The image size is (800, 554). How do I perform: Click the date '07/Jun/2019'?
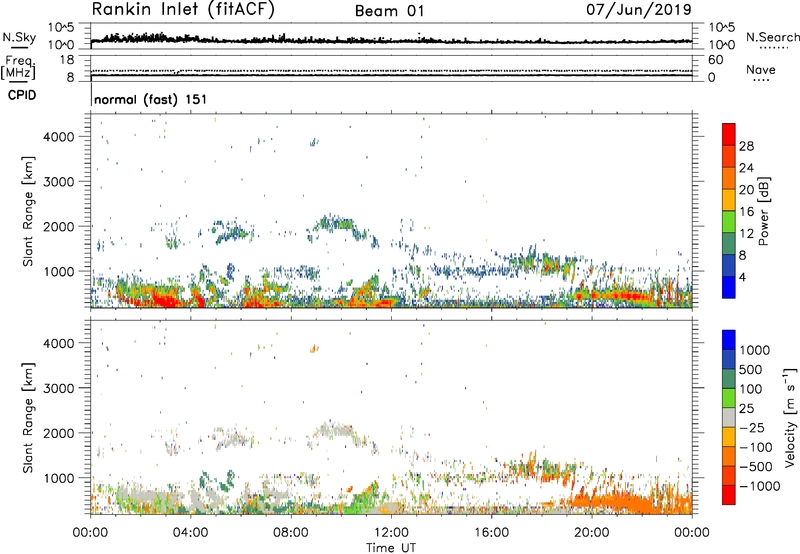click(x=639, y=9)
